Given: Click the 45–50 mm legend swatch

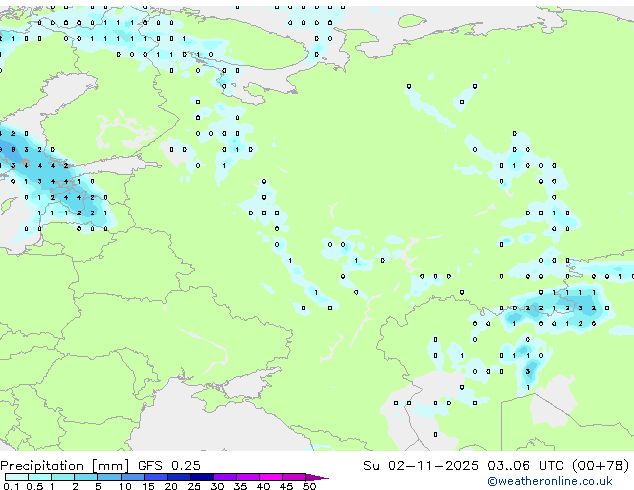Looking at the screenshot, I should click(x=294, y=477).
